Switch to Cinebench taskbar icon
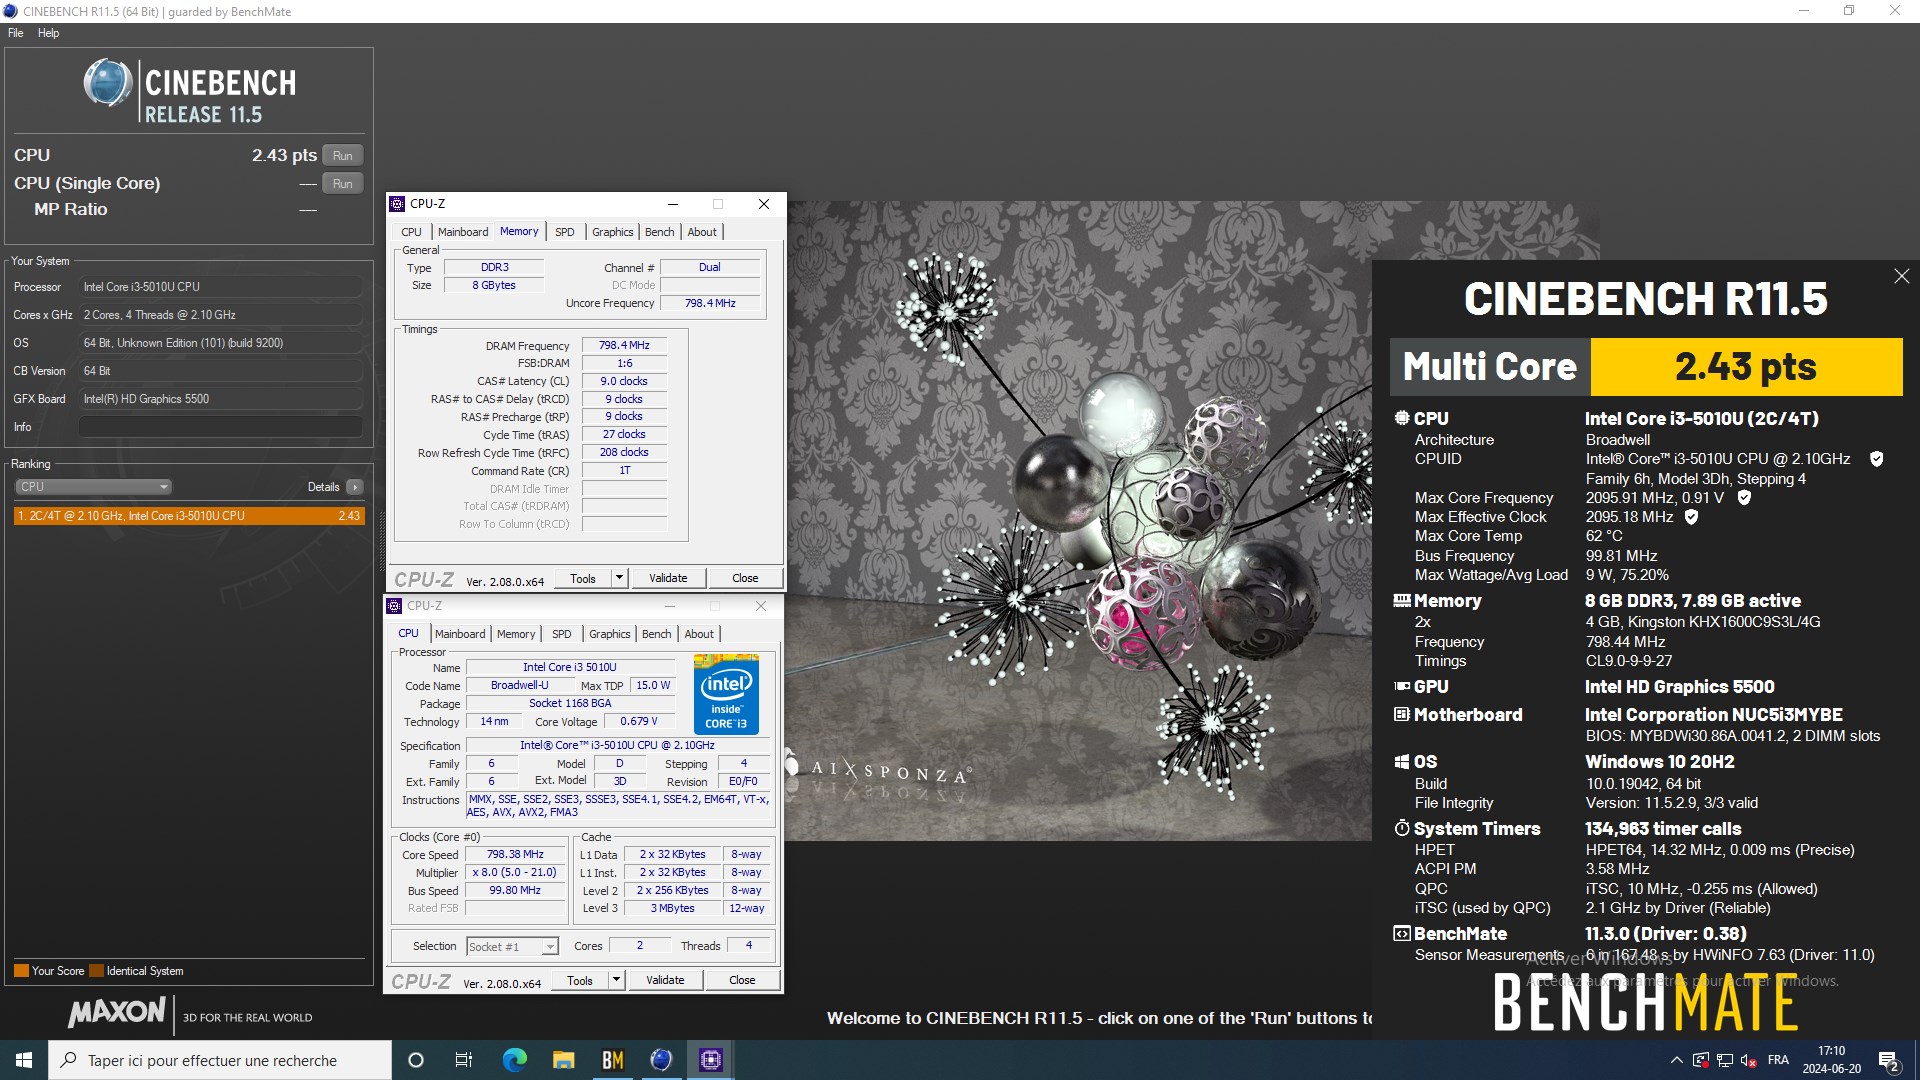Viewport: 1920px width, 1080px height. pos(661,1060)
